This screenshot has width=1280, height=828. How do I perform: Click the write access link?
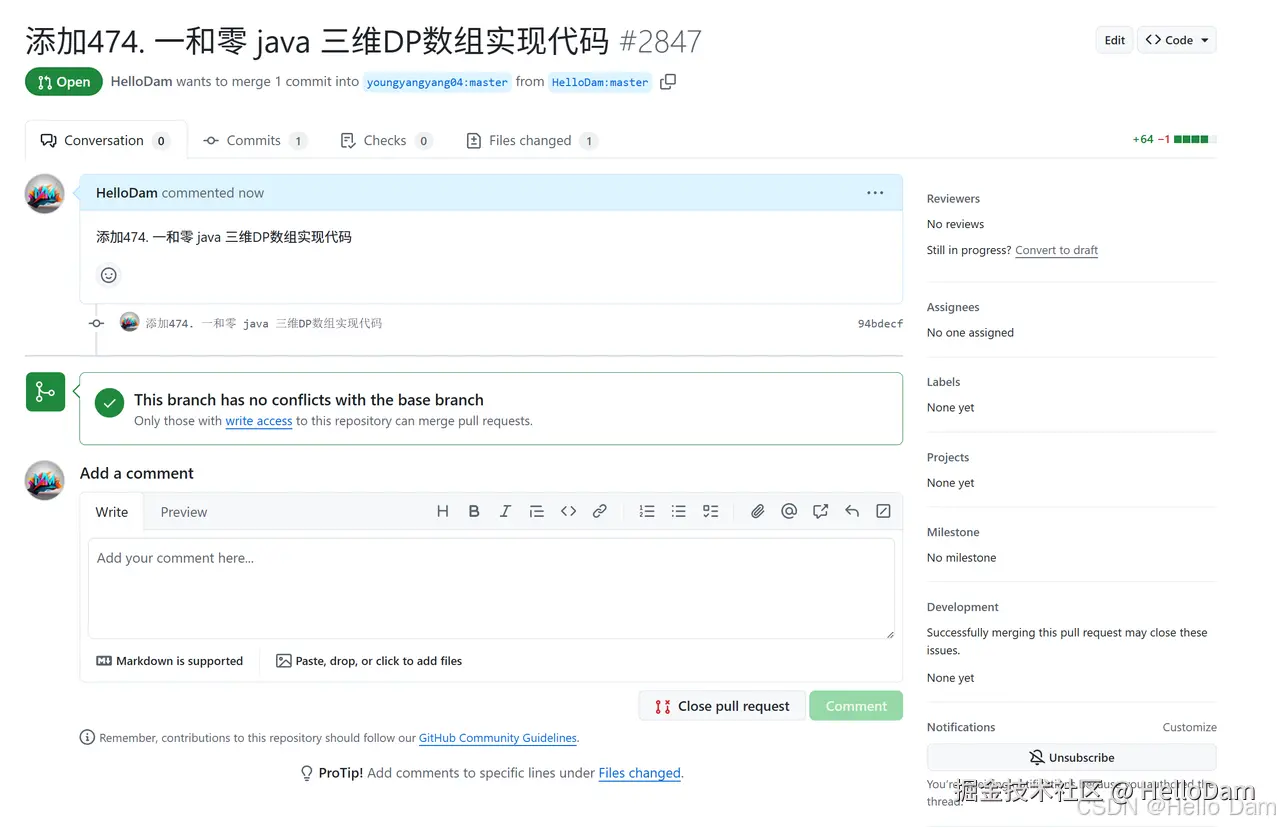[x=259, y=421]
